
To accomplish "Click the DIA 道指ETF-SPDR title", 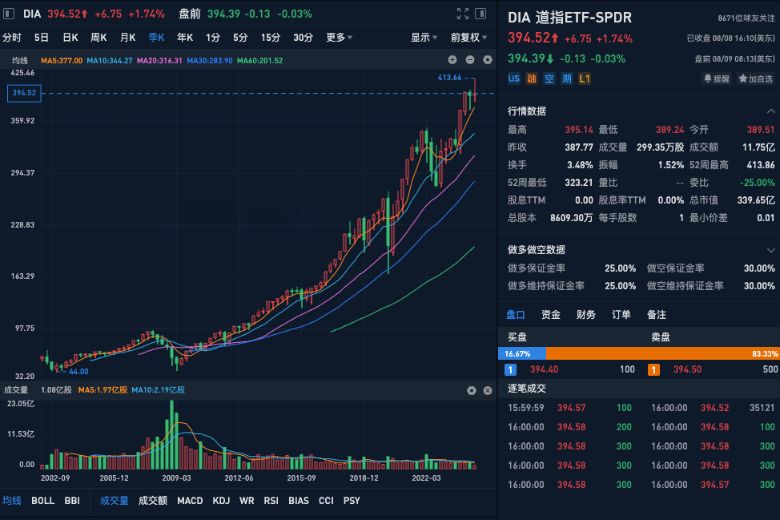I will (x=570, y=18).
